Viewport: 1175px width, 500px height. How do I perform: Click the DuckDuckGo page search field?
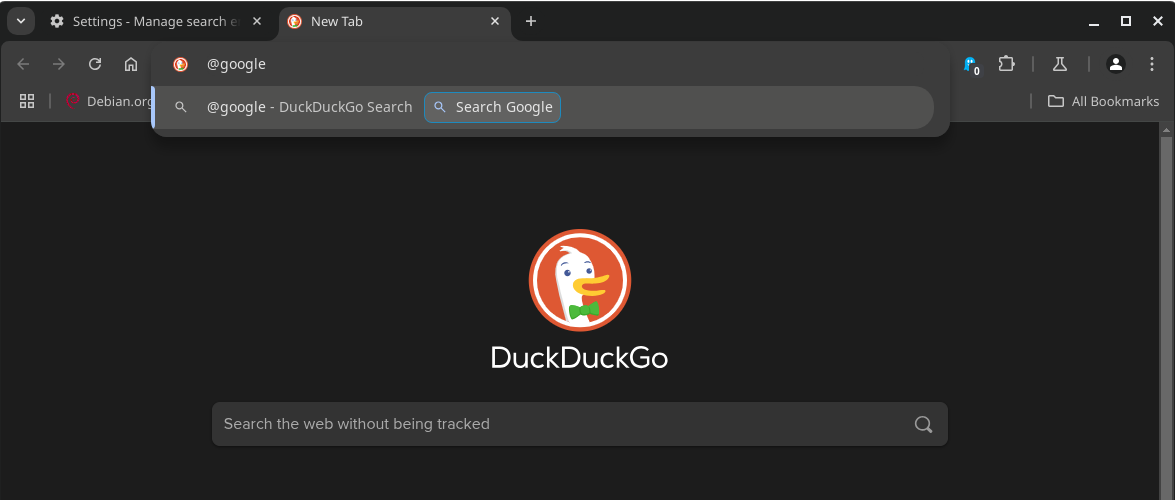[x=579, y=424]
